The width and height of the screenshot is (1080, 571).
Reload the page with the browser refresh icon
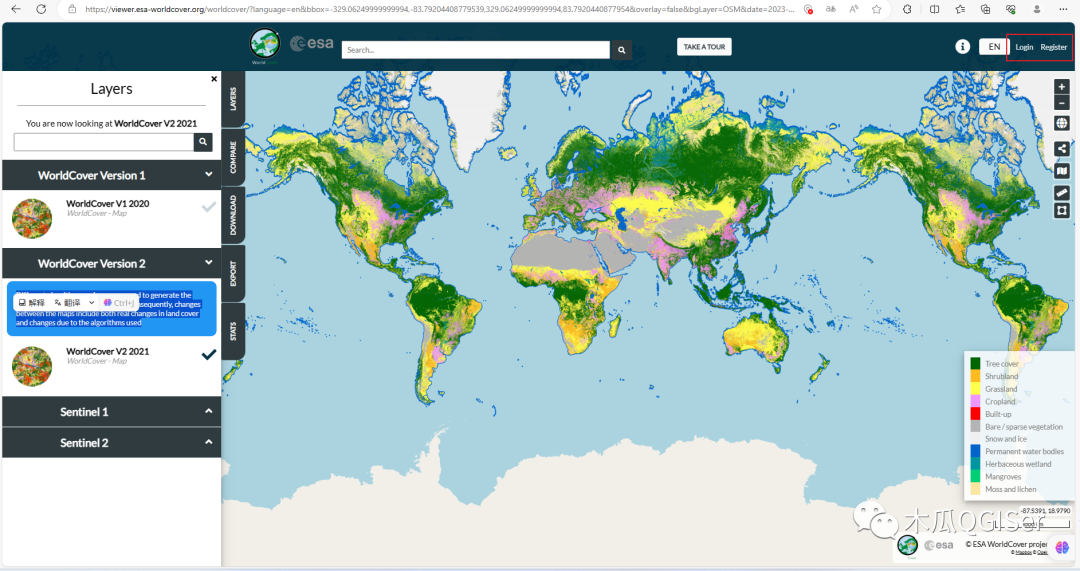pos(41,9)
